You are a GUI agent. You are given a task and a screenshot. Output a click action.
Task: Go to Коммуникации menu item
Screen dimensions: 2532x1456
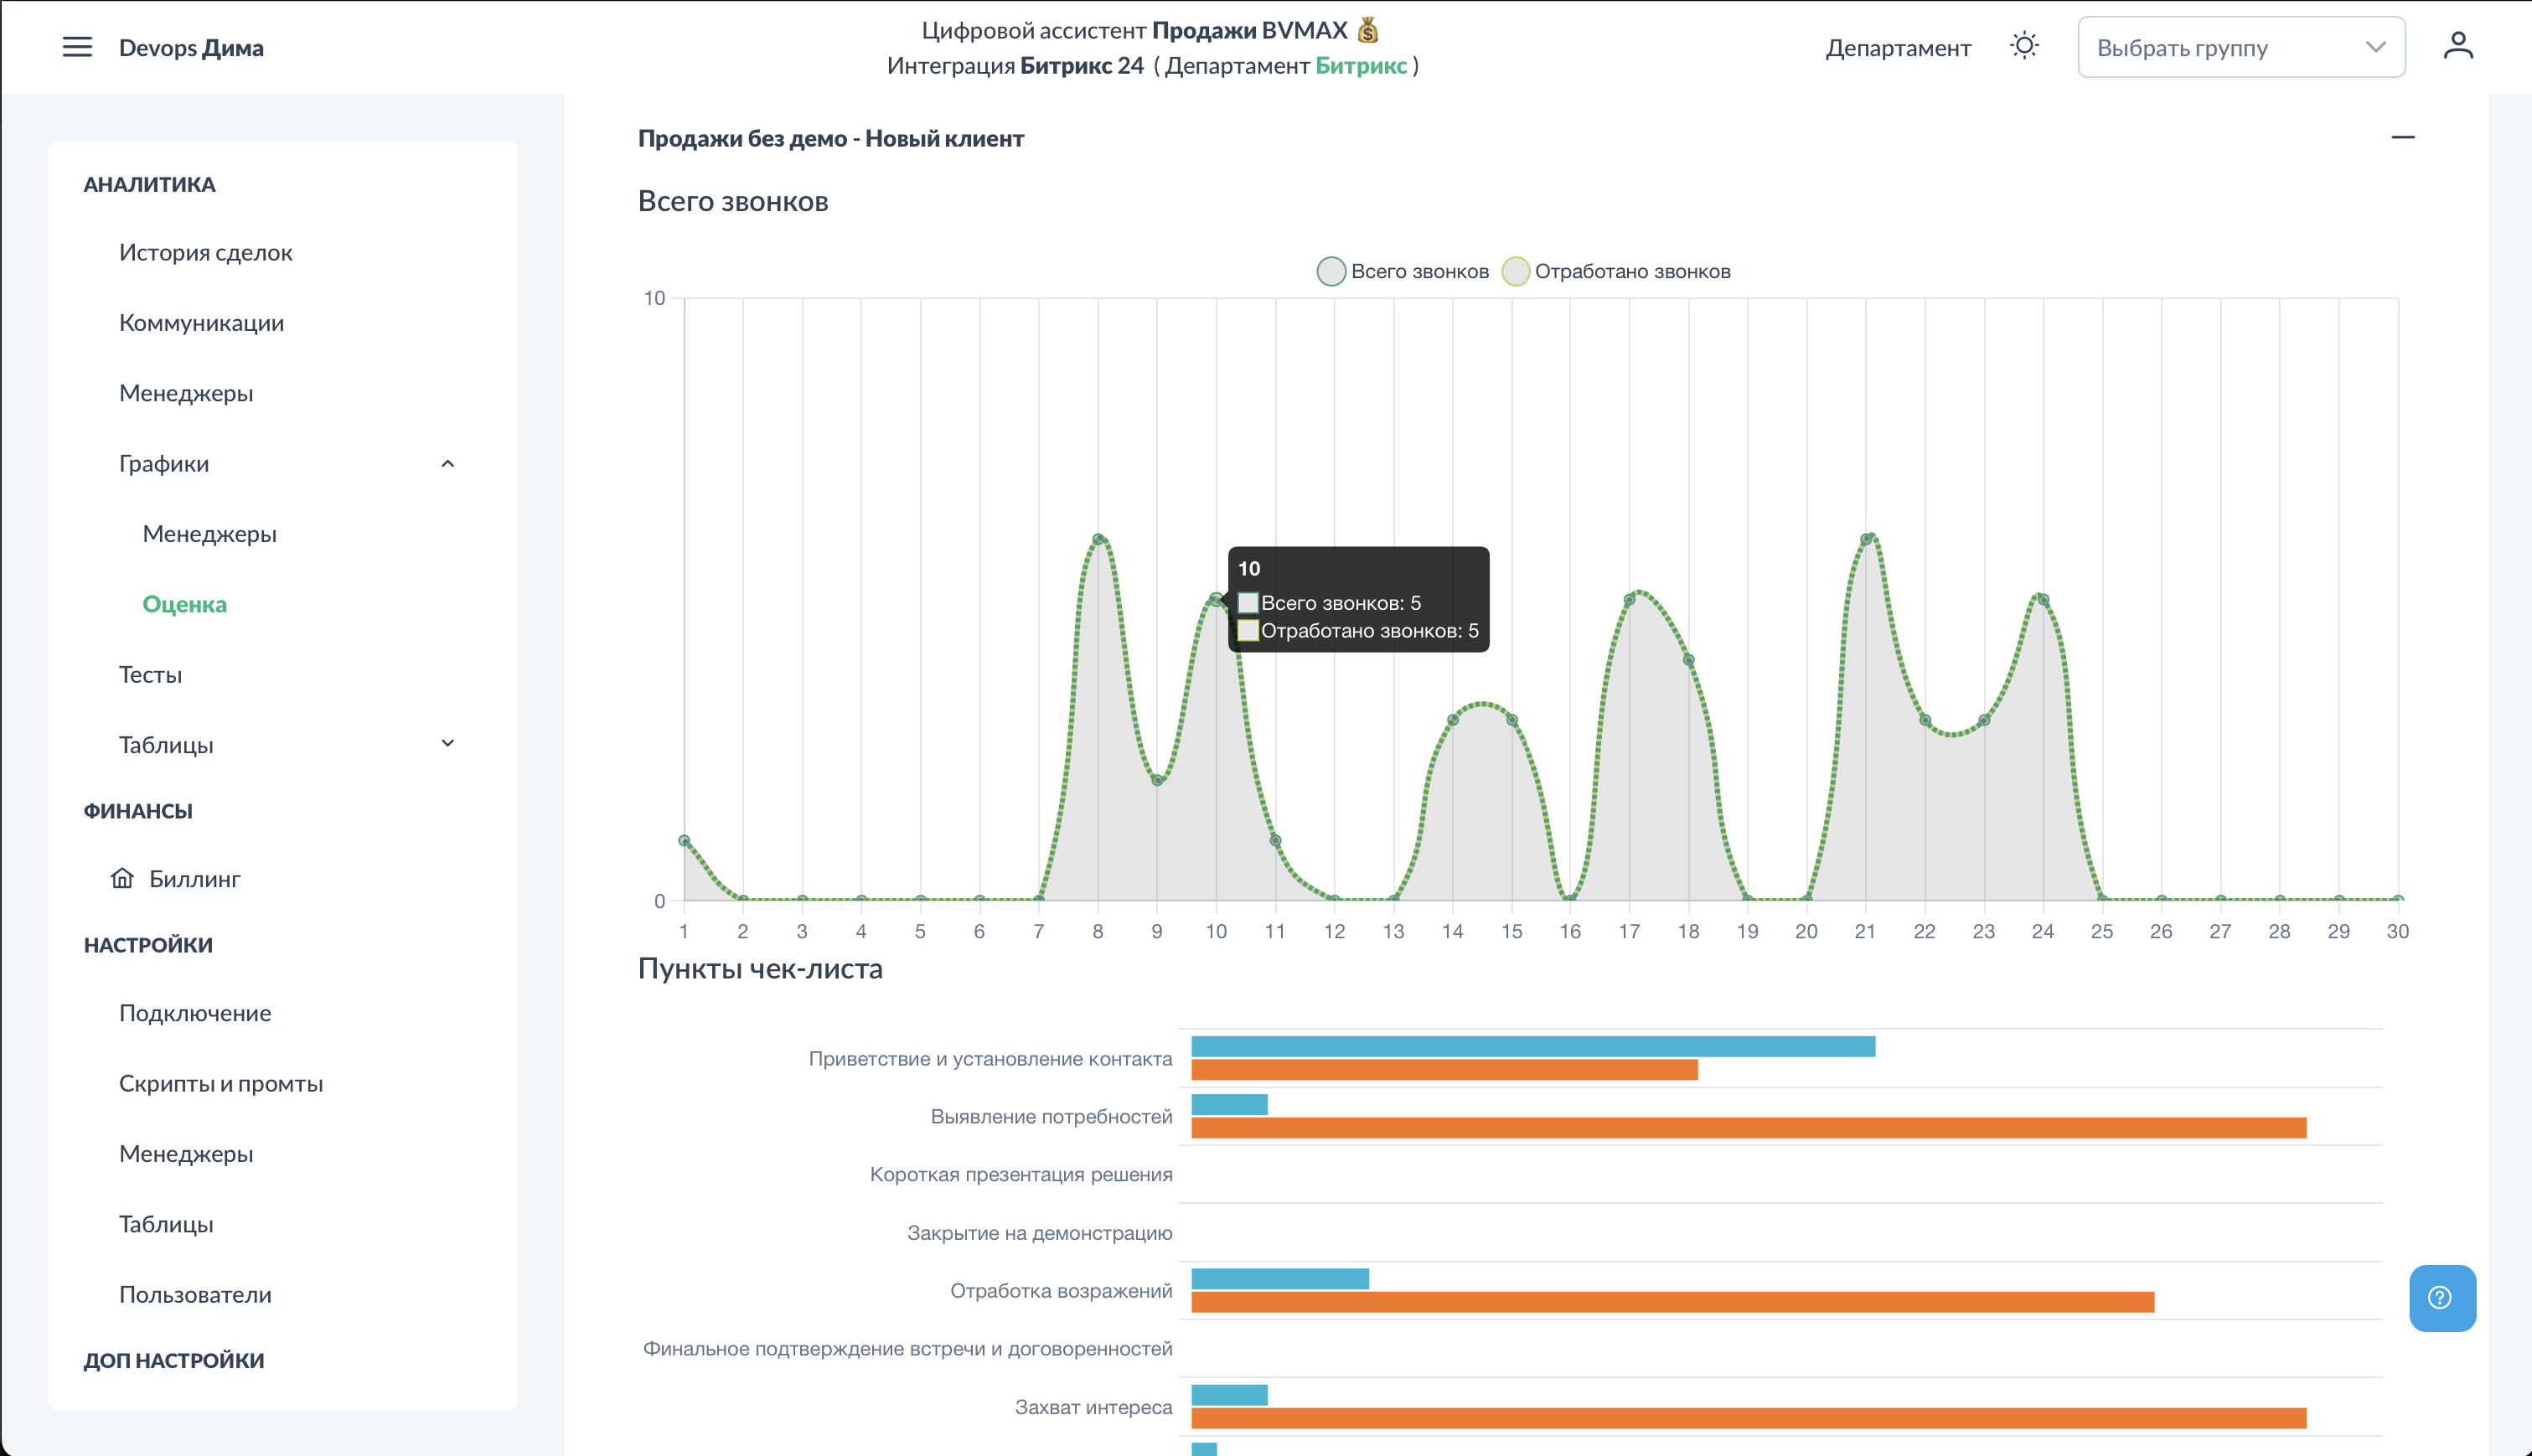pyautogui.click(x=201, y=322)
